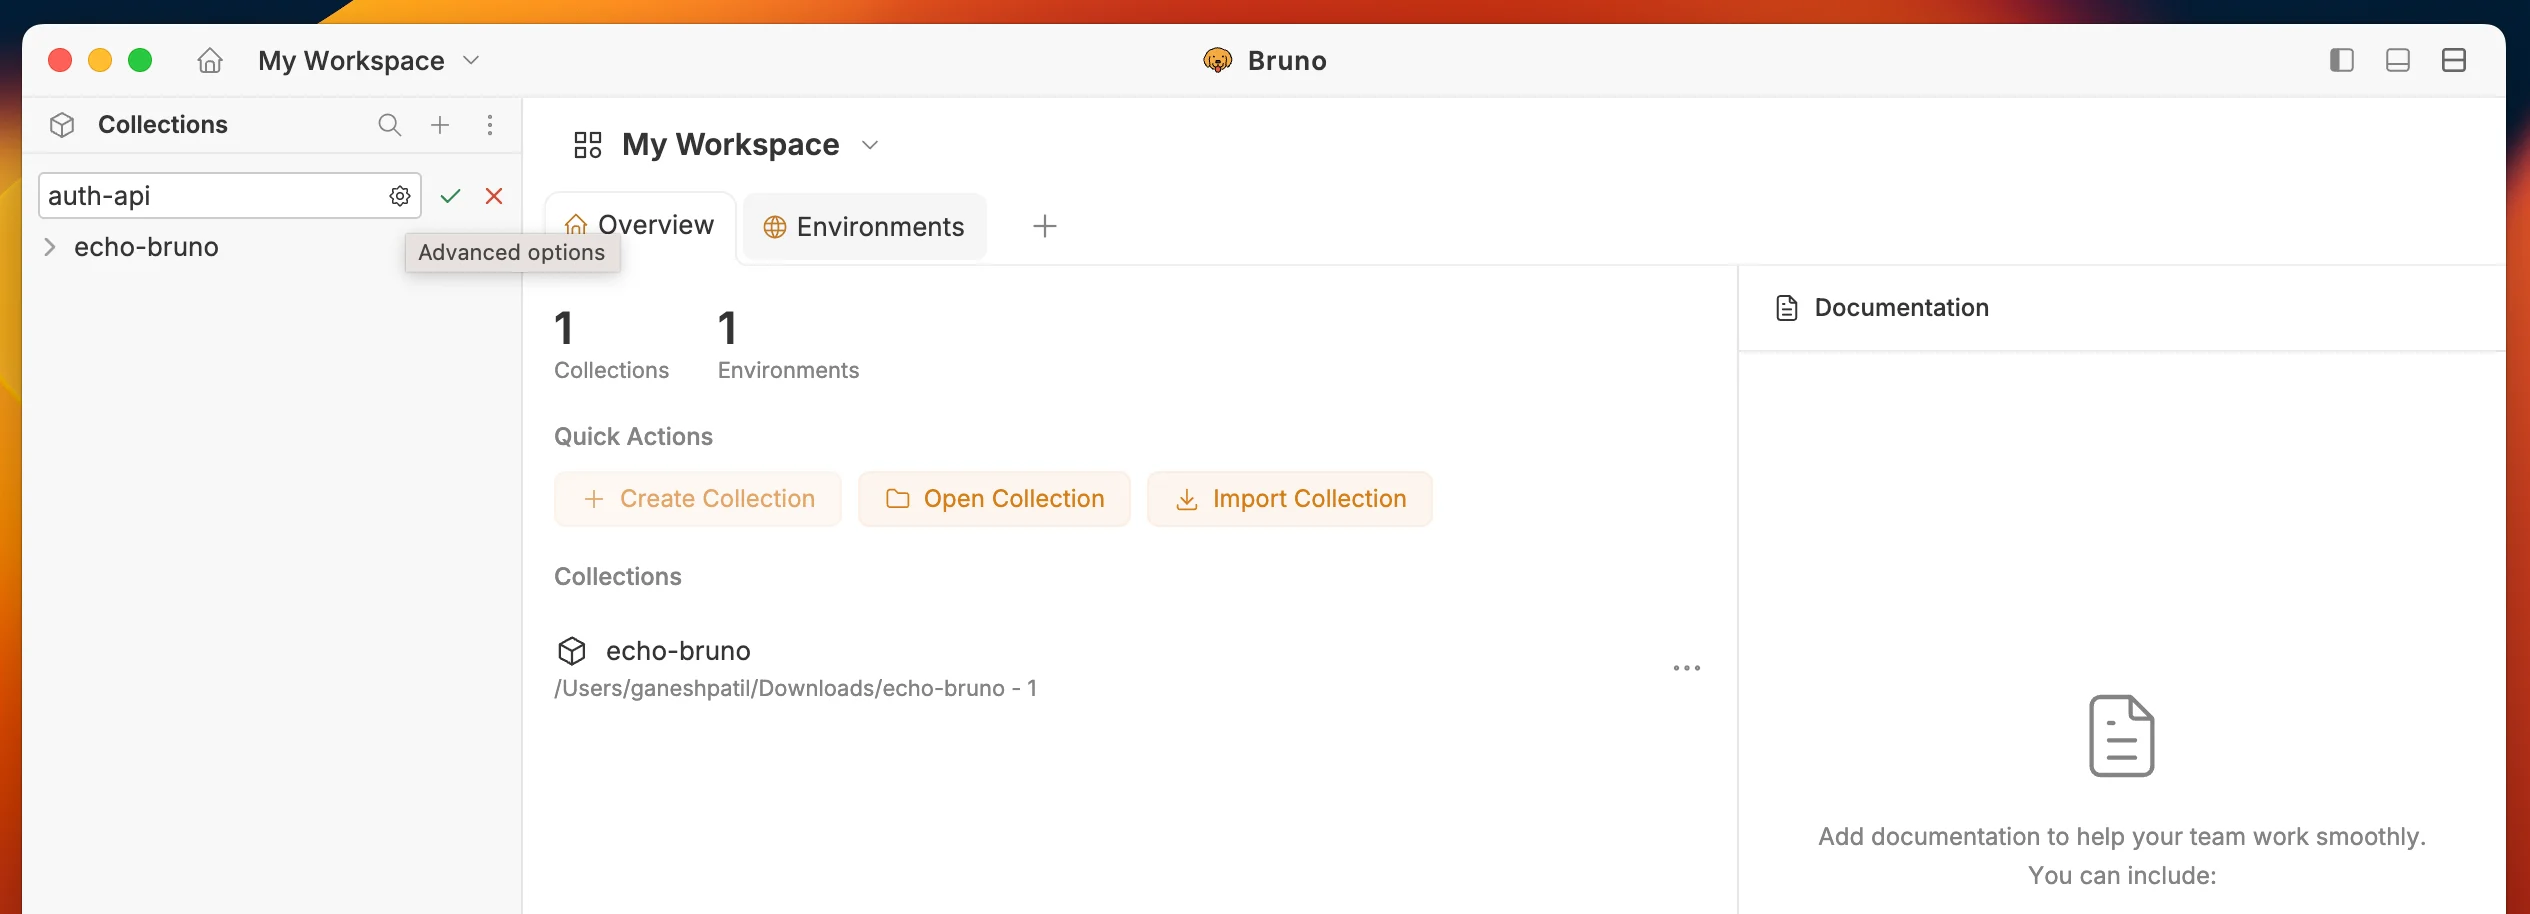Viewport: 2530px width, 914px height.
Task: Add a new tab with plus icon
Action: coord(1045,226)
